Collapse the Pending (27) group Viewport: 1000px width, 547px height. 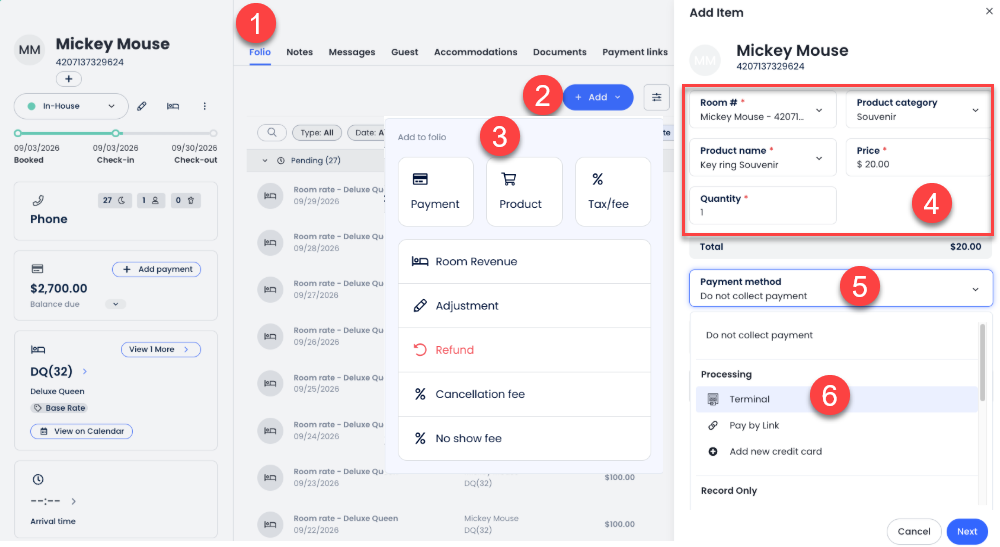point(265,161)
